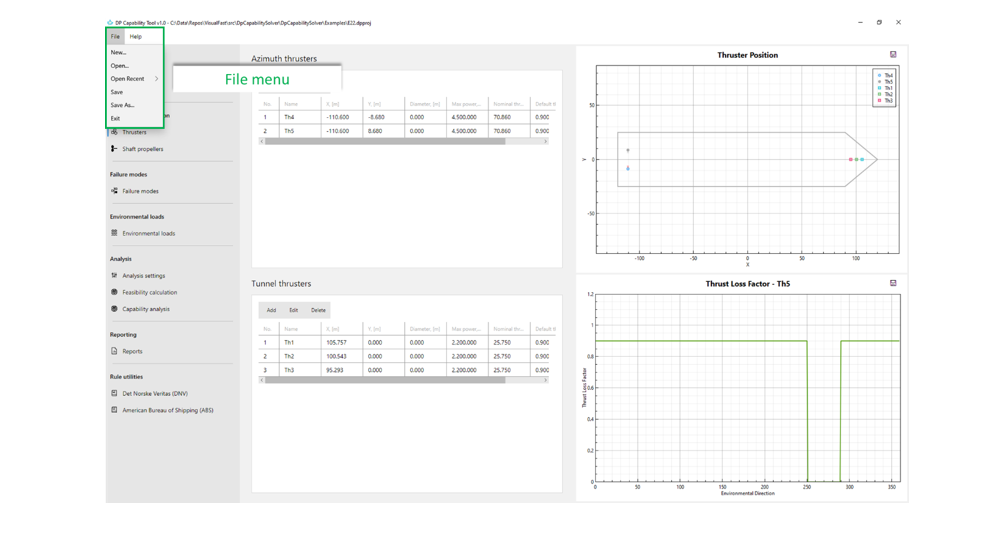Click the -8.680 Y value cell

[x=383, y=117]
